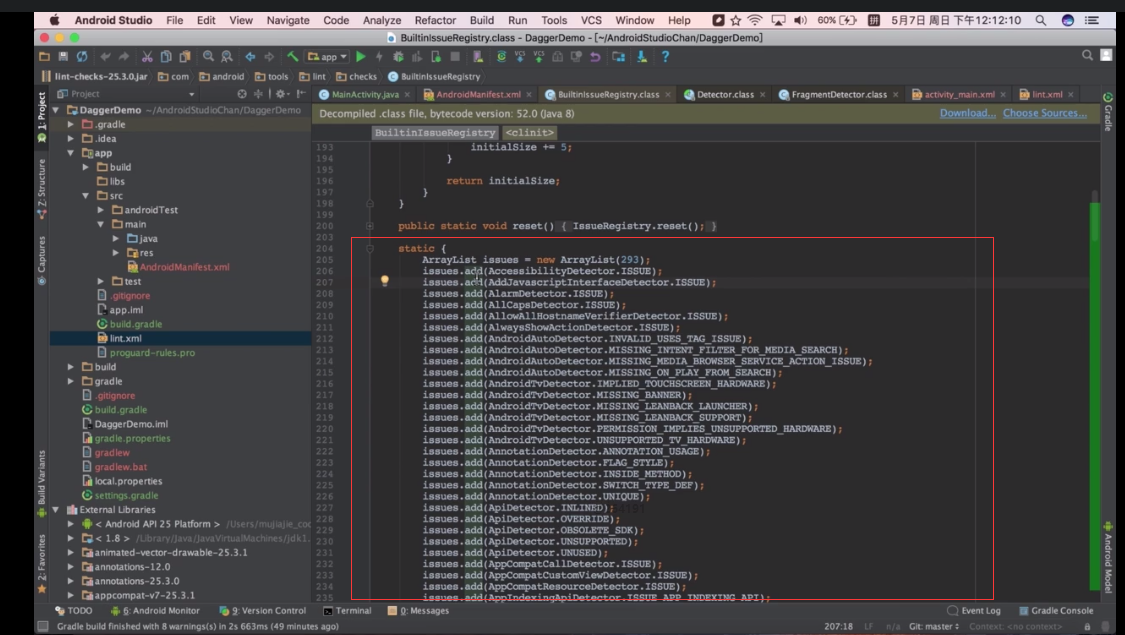The height and width of the screenshot is (635, 1125).
Task: Close the AndroidManifest.xml tab
Action: (529, 95)
